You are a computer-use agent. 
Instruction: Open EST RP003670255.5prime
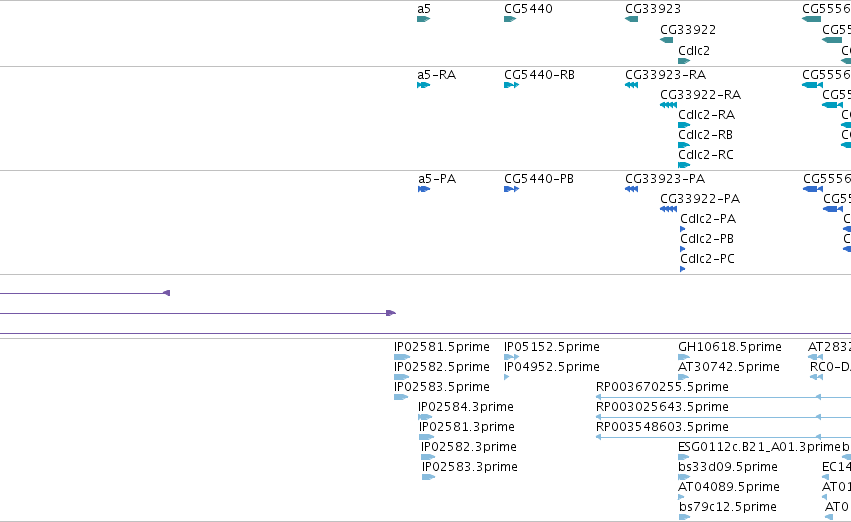[723, 397]
